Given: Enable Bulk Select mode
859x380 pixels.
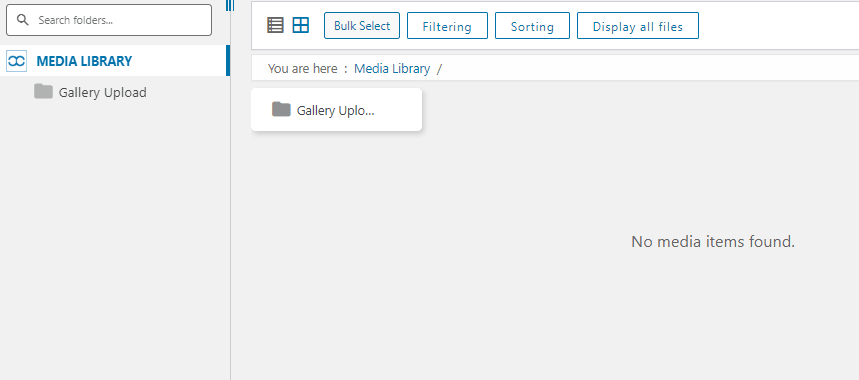Looking at the screenshot, I should 362,26.
